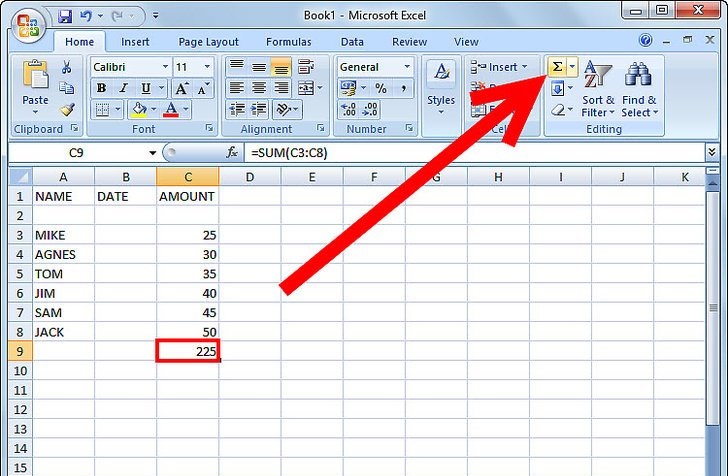Center text horizontally

[x=259, y=88]
